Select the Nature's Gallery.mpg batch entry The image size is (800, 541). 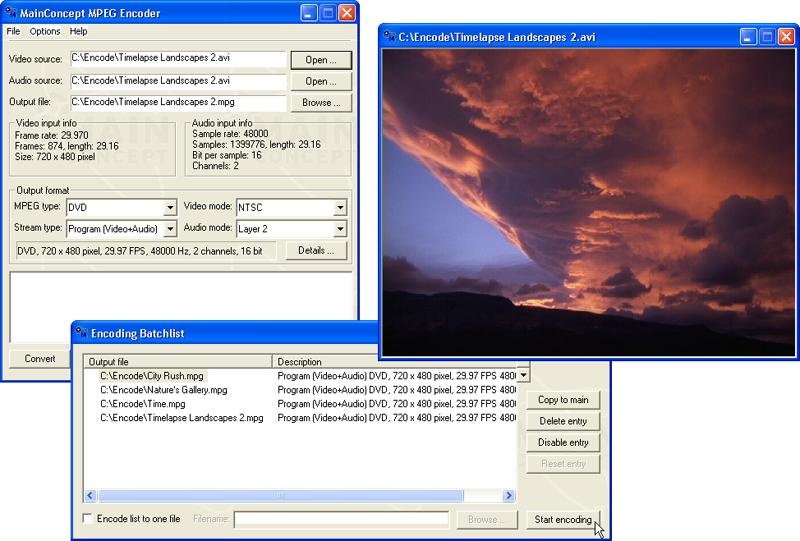pyautogui.click(x=163, y=390)
